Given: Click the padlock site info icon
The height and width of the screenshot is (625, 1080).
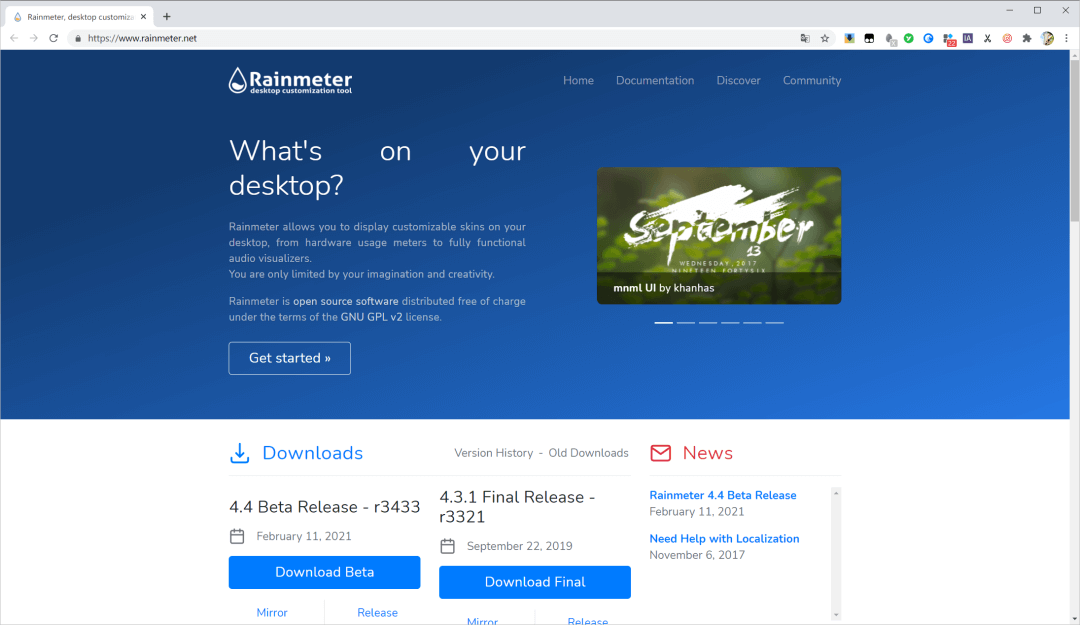Looking at the screenshot, I should [78, 39].
